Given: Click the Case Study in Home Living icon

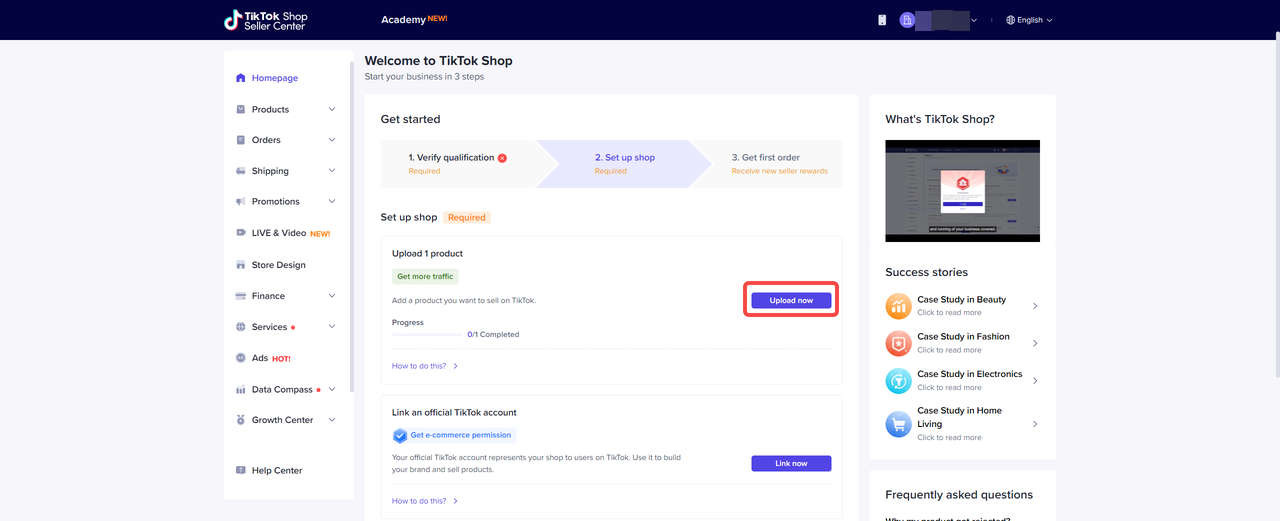Looking at the screenshot, I should [x=898, y=424].
